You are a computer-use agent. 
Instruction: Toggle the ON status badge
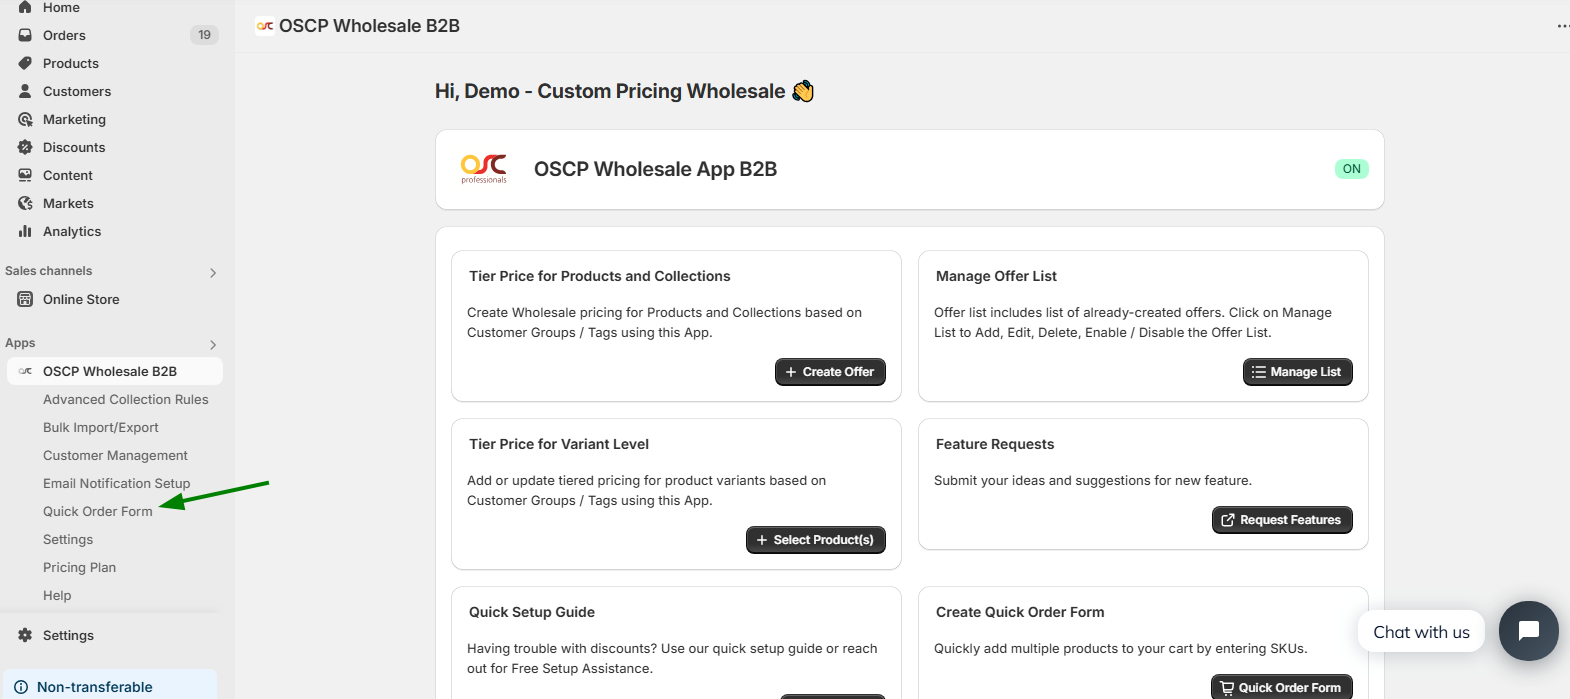pyautogui.click(x=1351, y=169)
